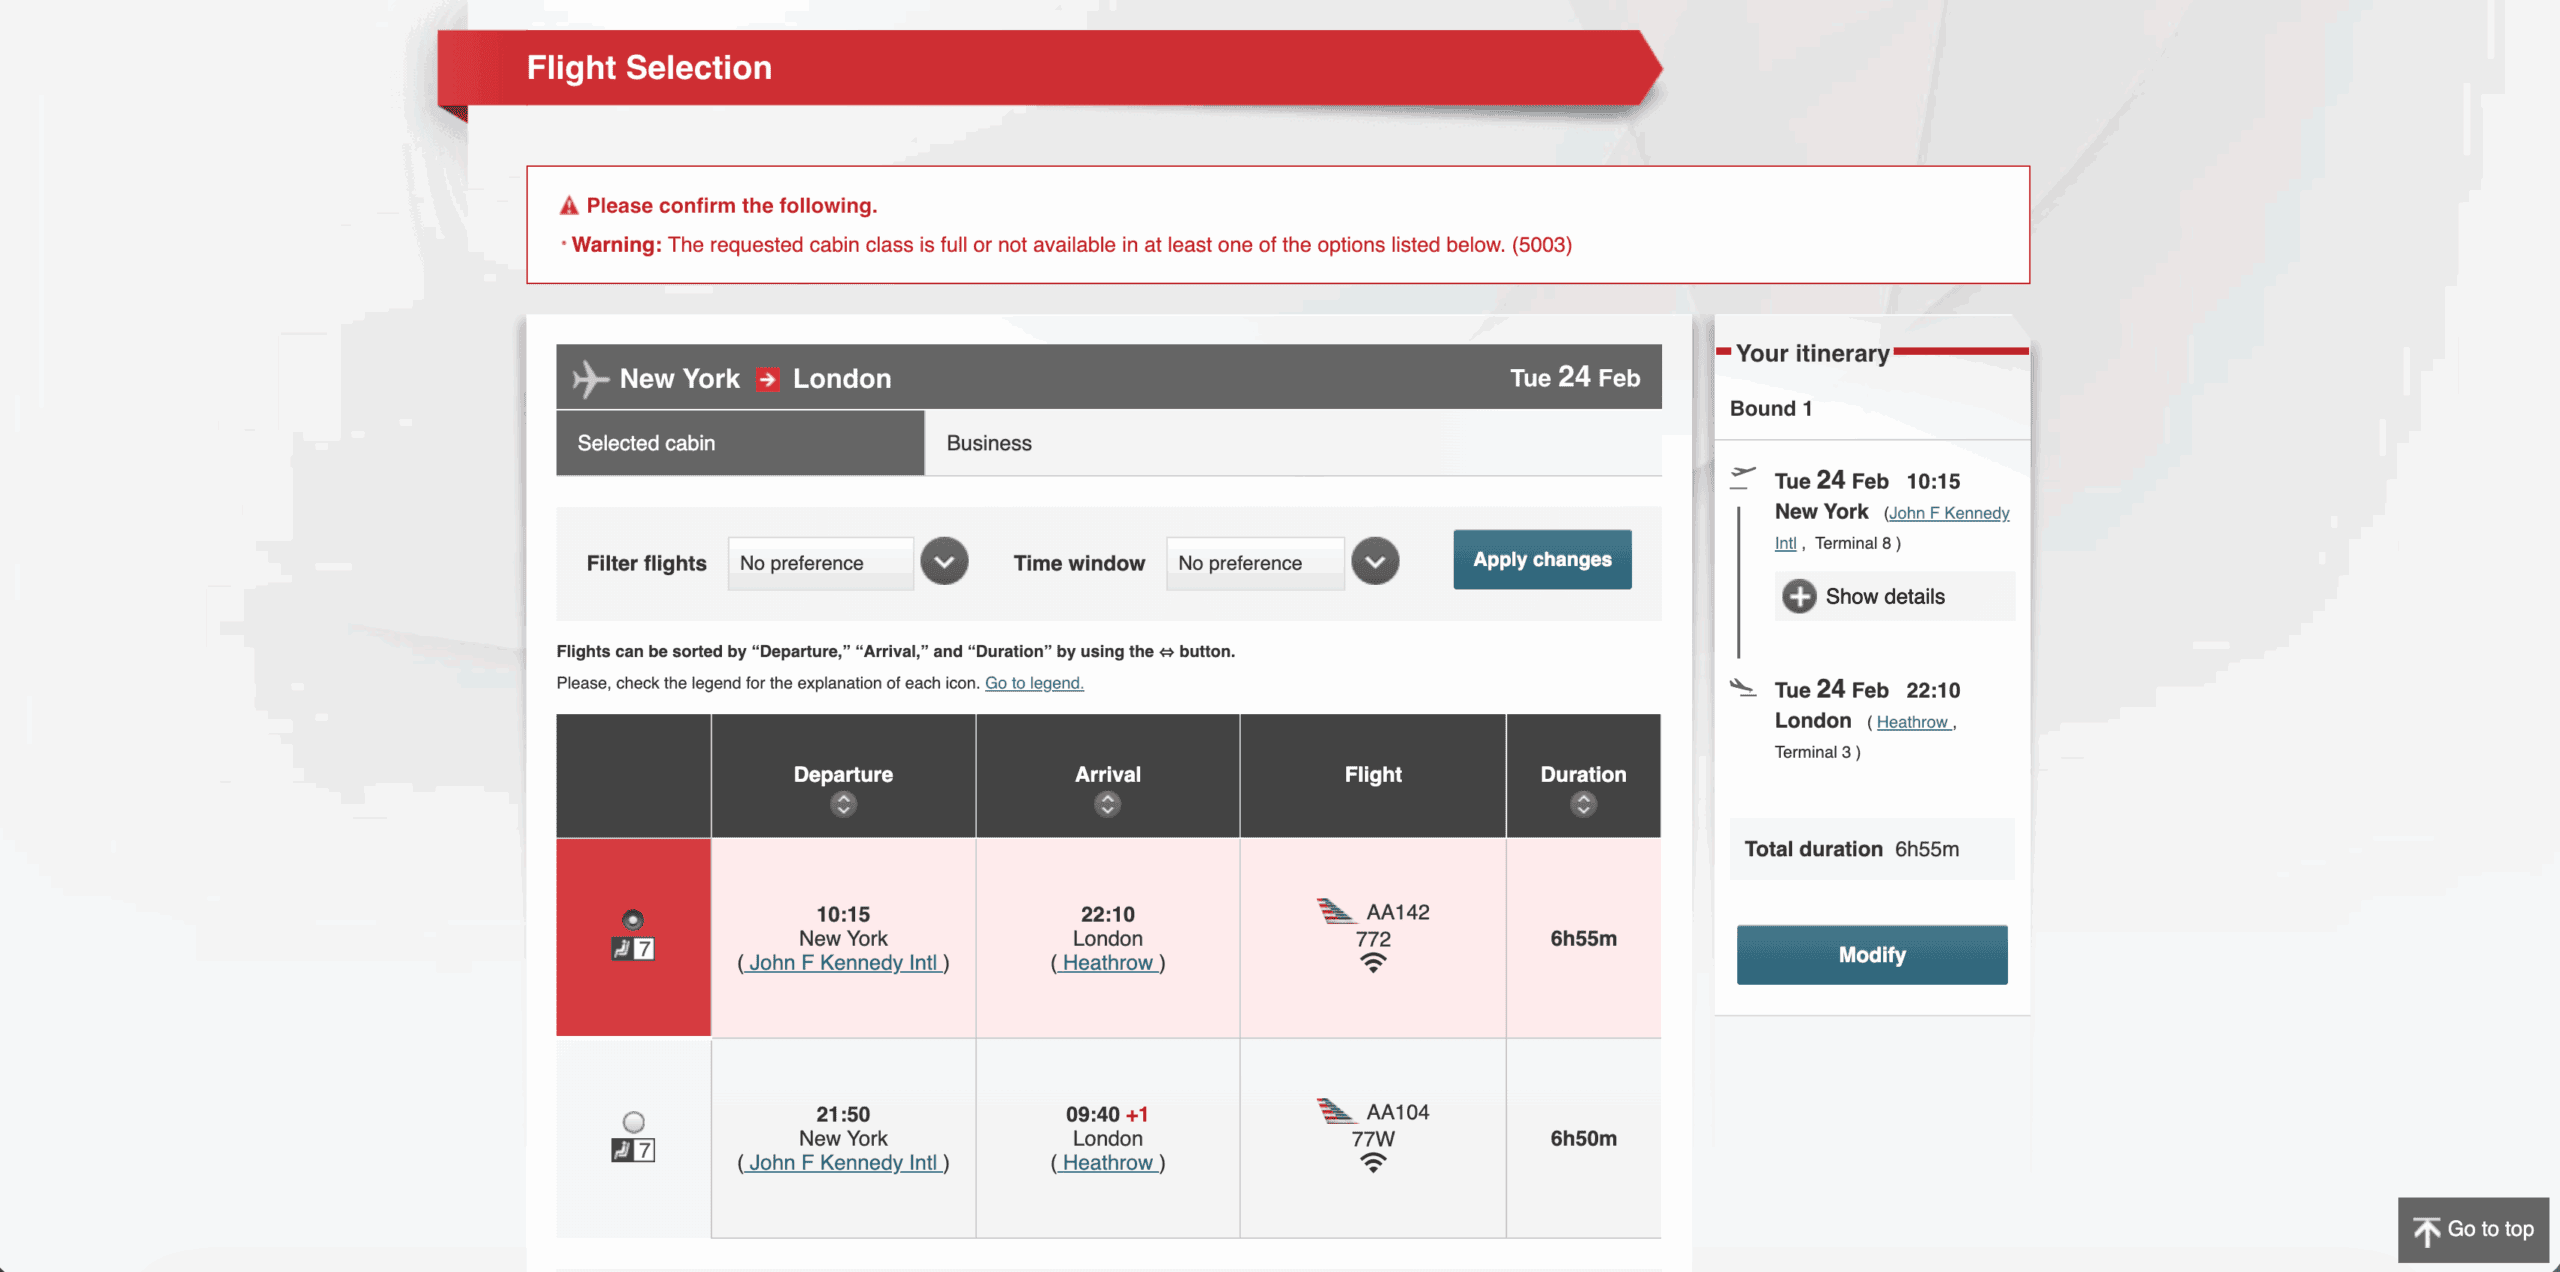The height and width of the screenshot is (1272, 2560).
Task: Click the Wi-Fi icon on flight AA104
Action: (1372, 1163)
